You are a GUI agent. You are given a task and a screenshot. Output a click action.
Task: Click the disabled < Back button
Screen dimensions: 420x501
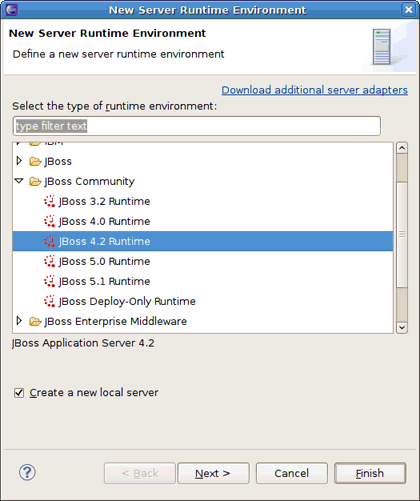140,473
